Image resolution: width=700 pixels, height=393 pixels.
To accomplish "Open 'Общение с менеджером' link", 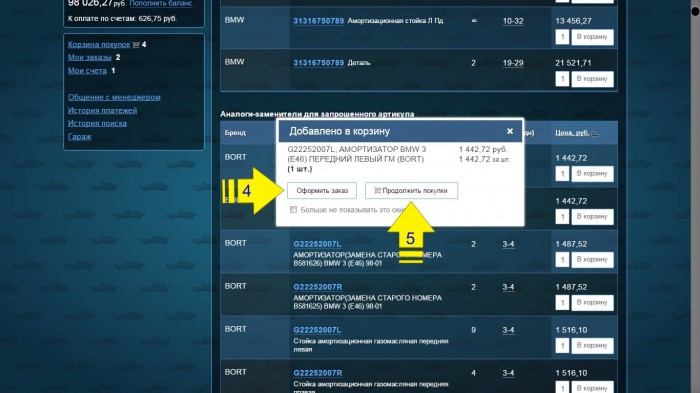I will coord(114,97).
